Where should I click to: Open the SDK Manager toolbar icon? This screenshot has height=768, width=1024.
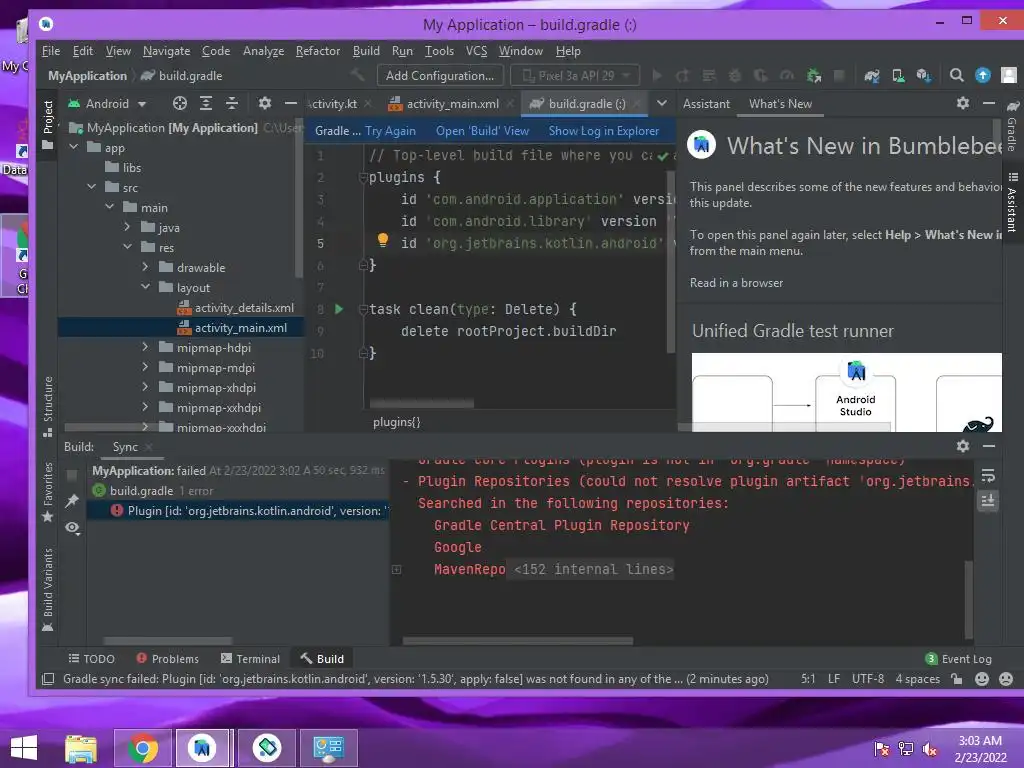coord(923,76)
